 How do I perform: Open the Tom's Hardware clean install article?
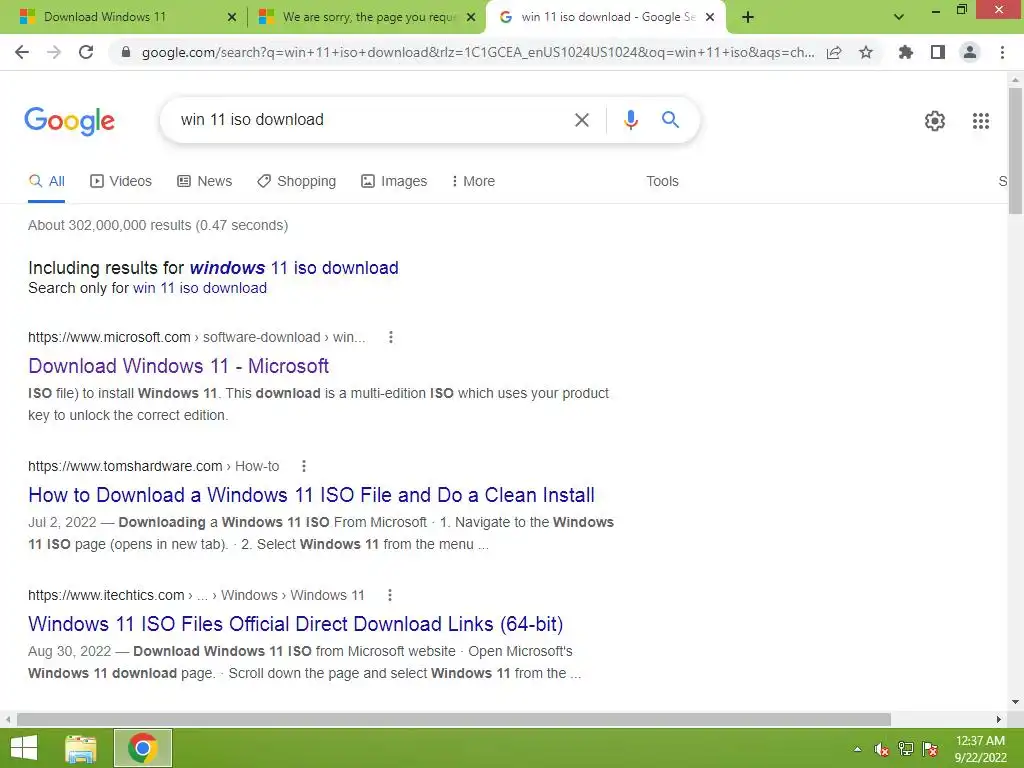pyautogui.click(x=311, y=495)
